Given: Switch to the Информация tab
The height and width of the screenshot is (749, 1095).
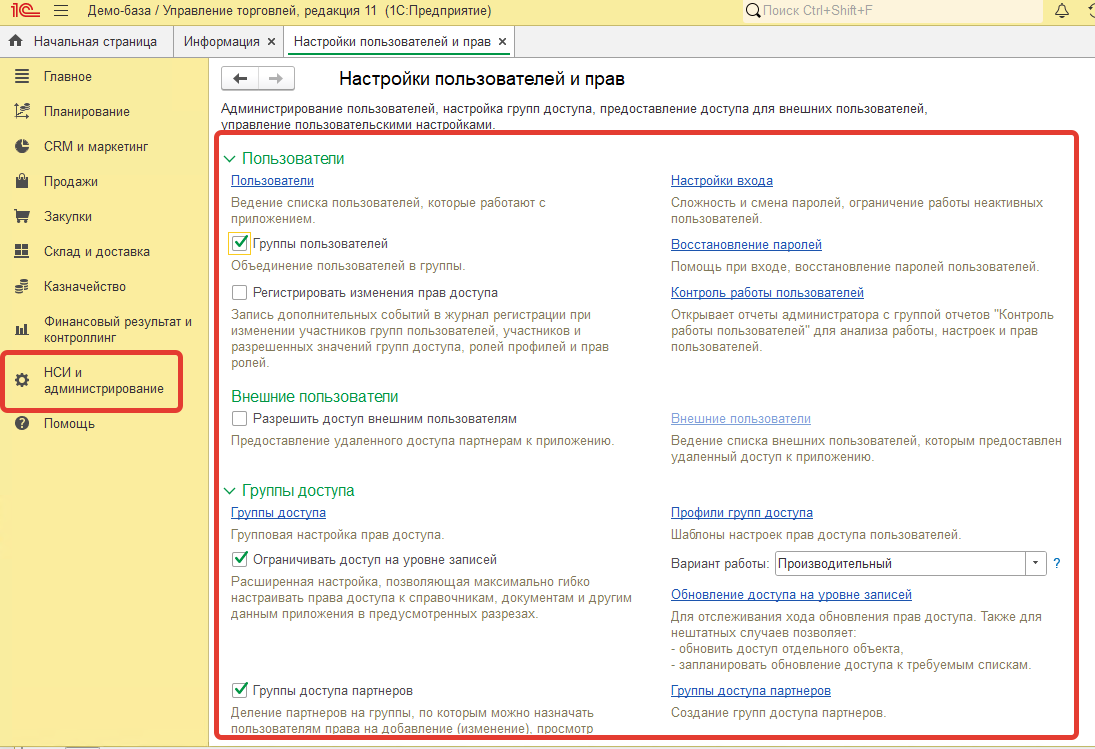Looking at the screenshot, I should point(221,42).
